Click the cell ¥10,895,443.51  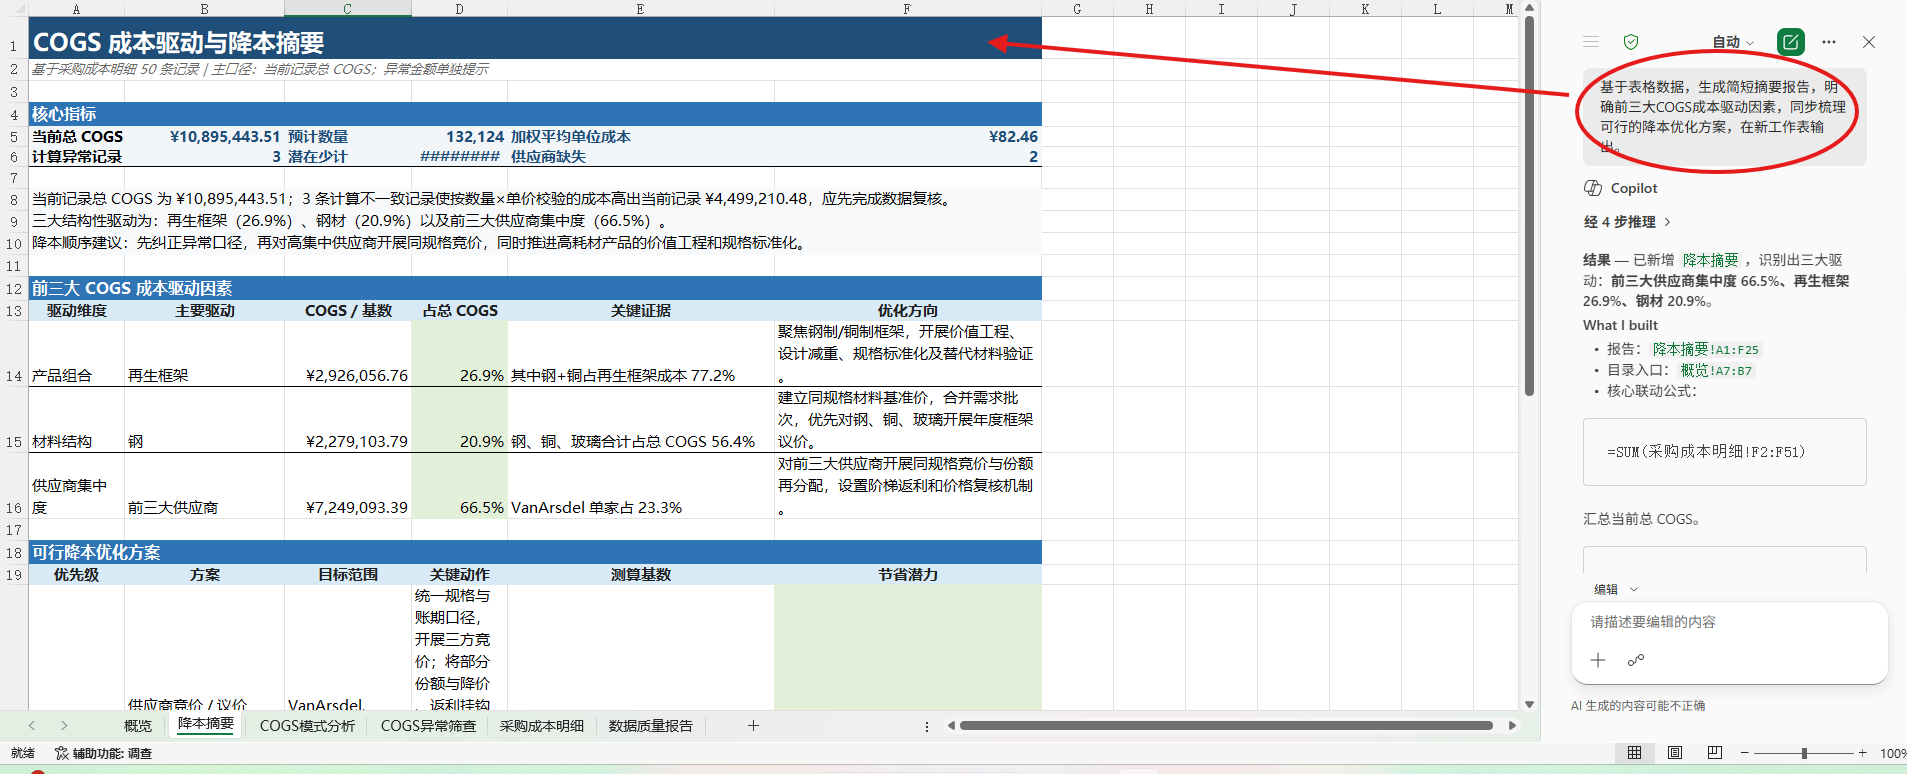[204, 136]
